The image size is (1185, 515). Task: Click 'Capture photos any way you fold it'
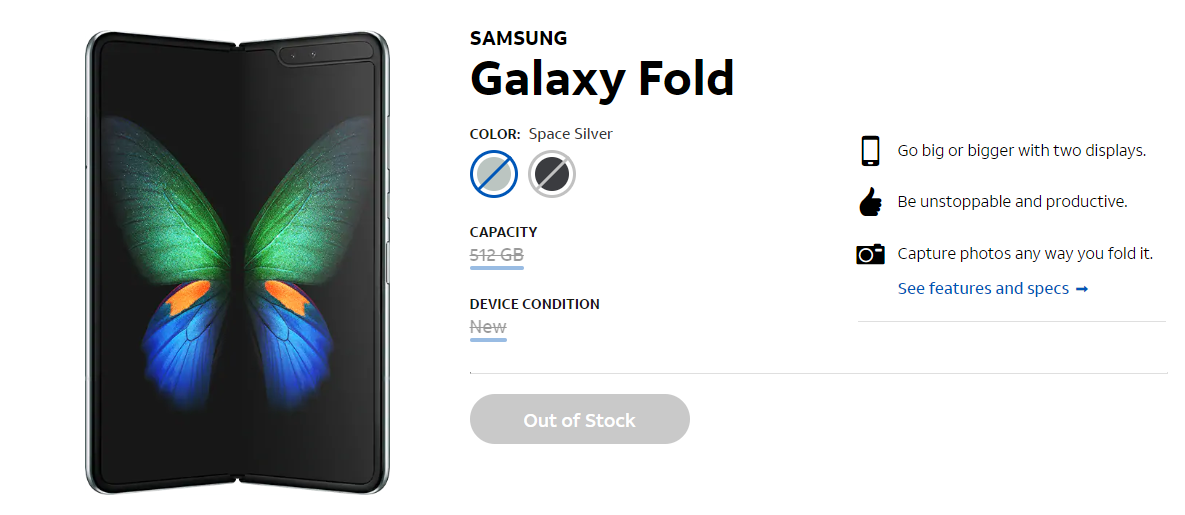click(x=1025, y=254)
